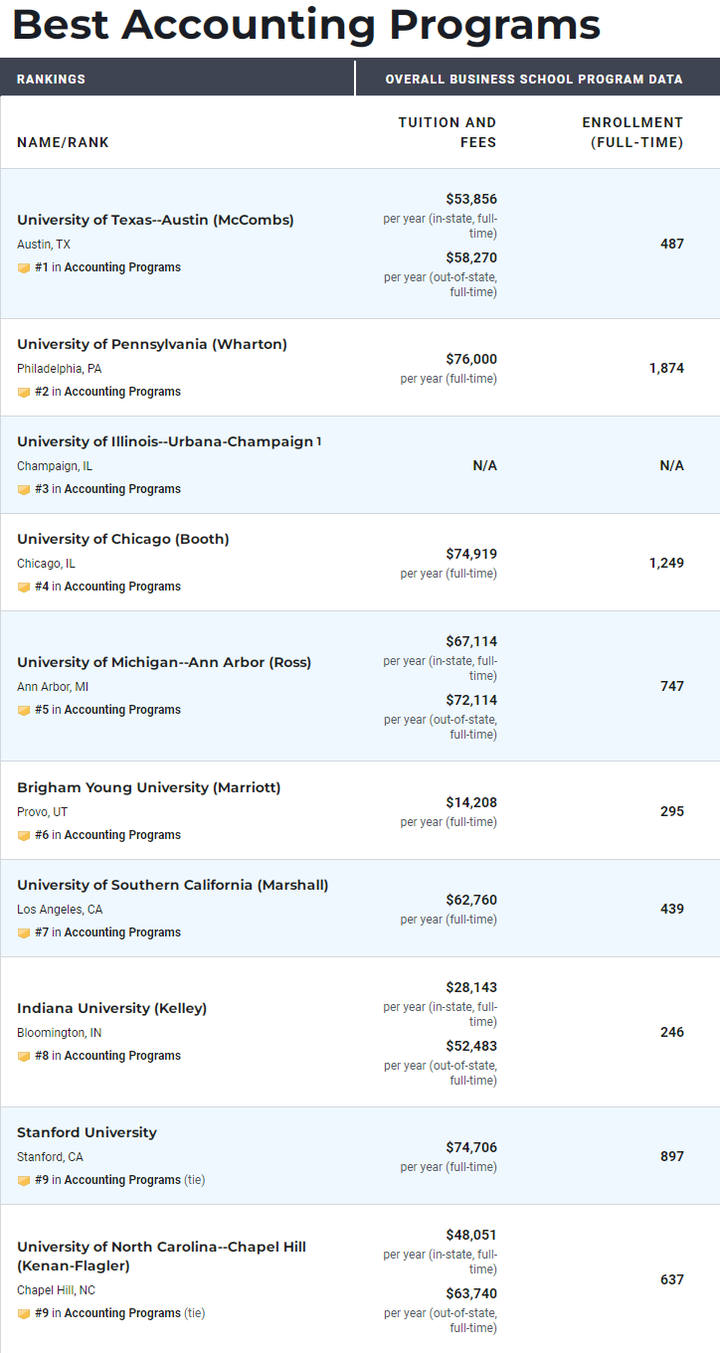This screenshot has height=1353, width=720.
Task: Click the Enrollment (Full-Time) column header
Action: (x=633, y=132)
